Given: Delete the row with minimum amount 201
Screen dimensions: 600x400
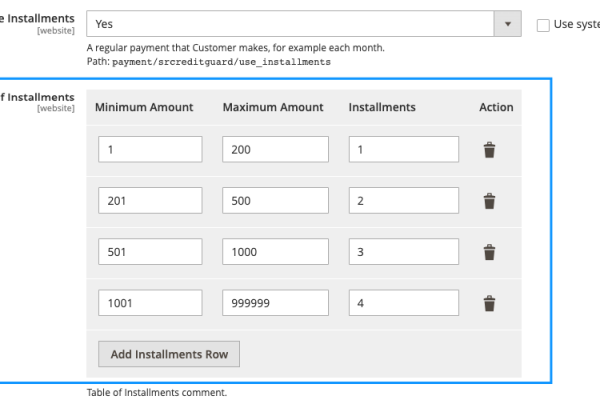Looking at the screenshot, I should pyautogui.click(x=489, y=201).
